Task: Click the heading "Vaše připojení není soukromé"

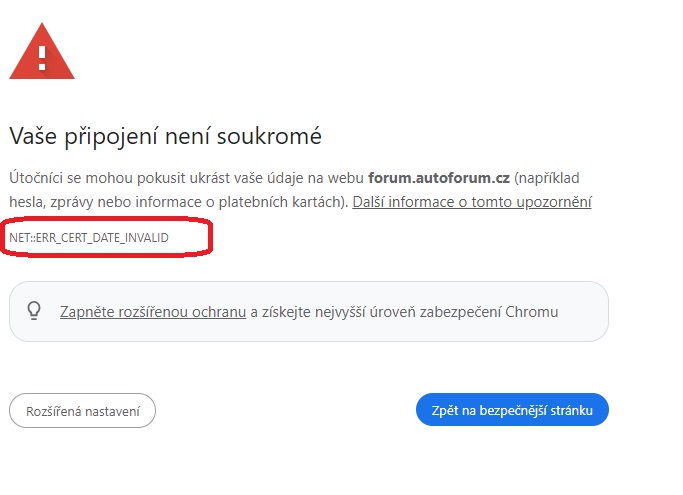Action: point(165,136)
